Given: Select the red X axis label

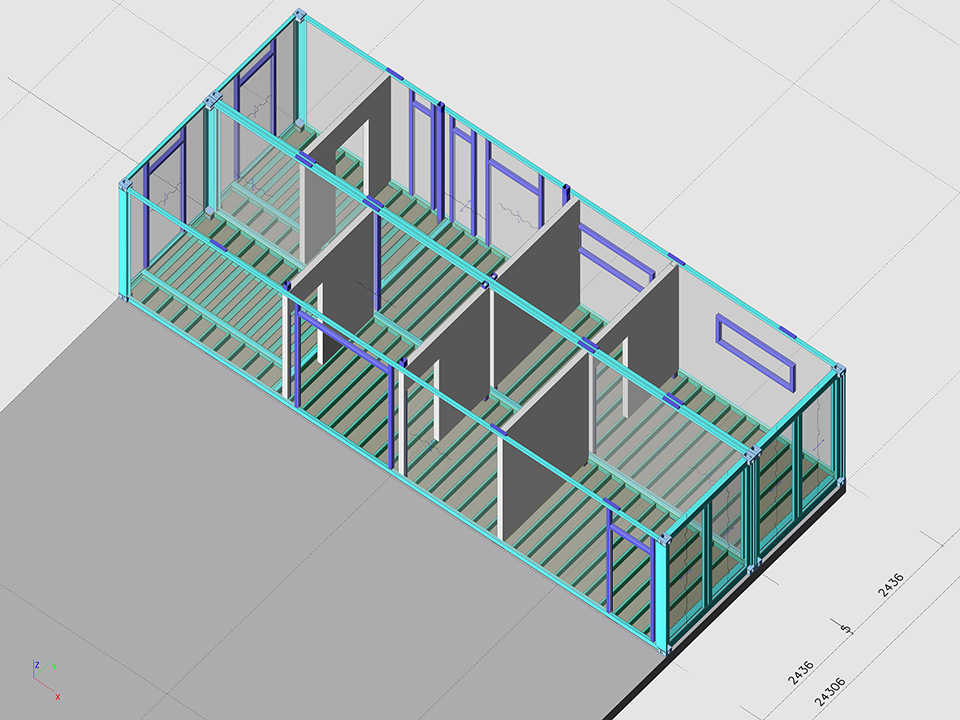Looking at the screenshot, I should [x=57, y=695].
